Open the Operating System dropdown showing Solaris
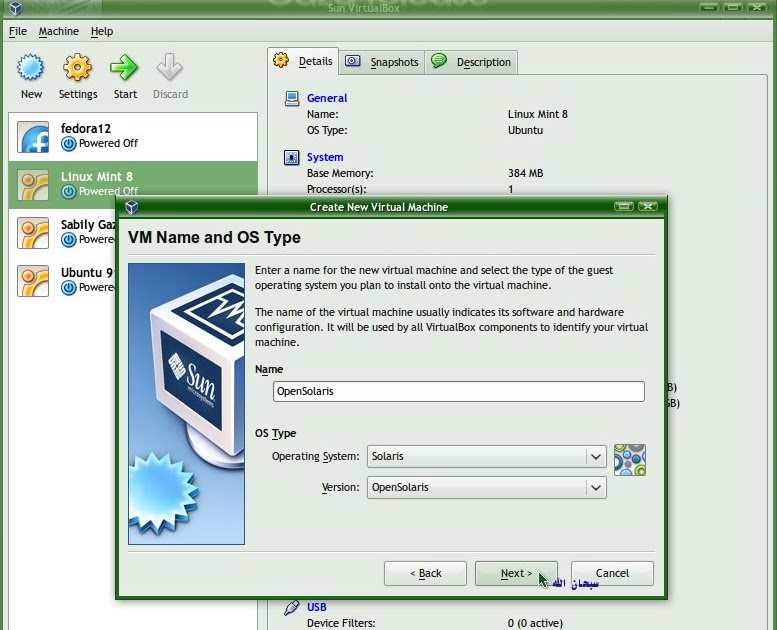 [x=487, y=457]
